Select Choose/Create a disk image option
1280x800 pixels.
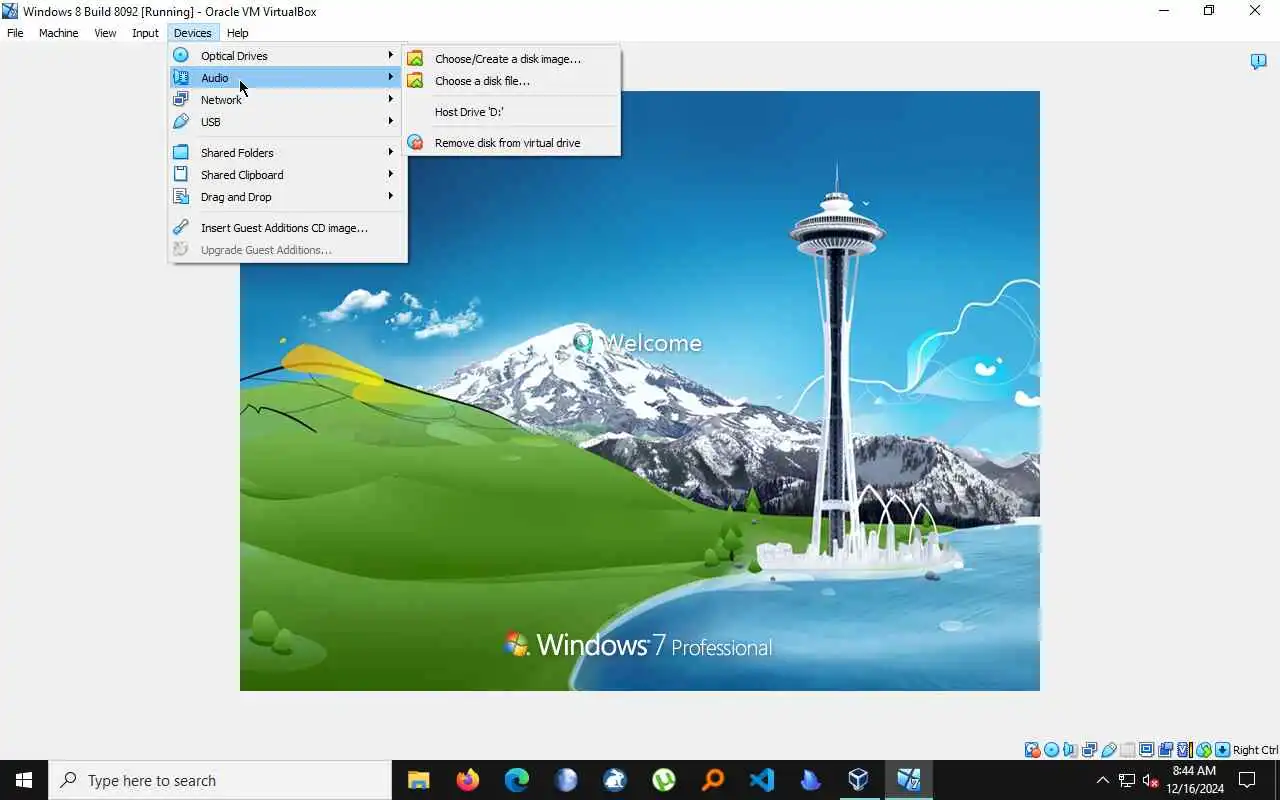point(511,59)
